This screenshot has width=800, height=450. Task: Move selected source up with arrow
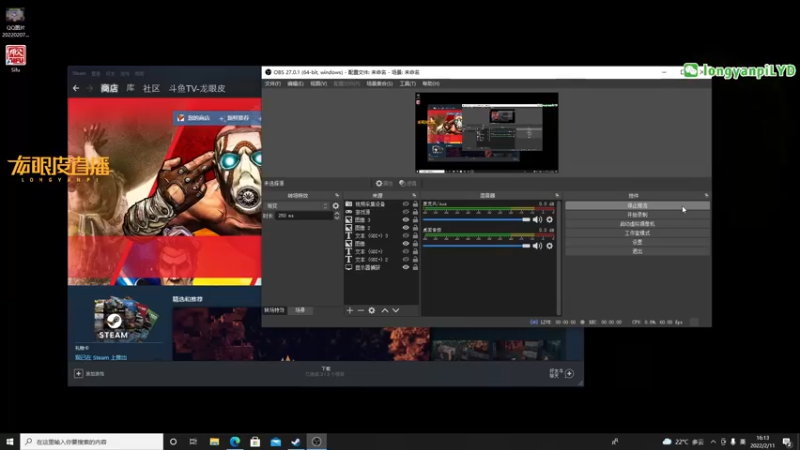(x=385, y=310)
